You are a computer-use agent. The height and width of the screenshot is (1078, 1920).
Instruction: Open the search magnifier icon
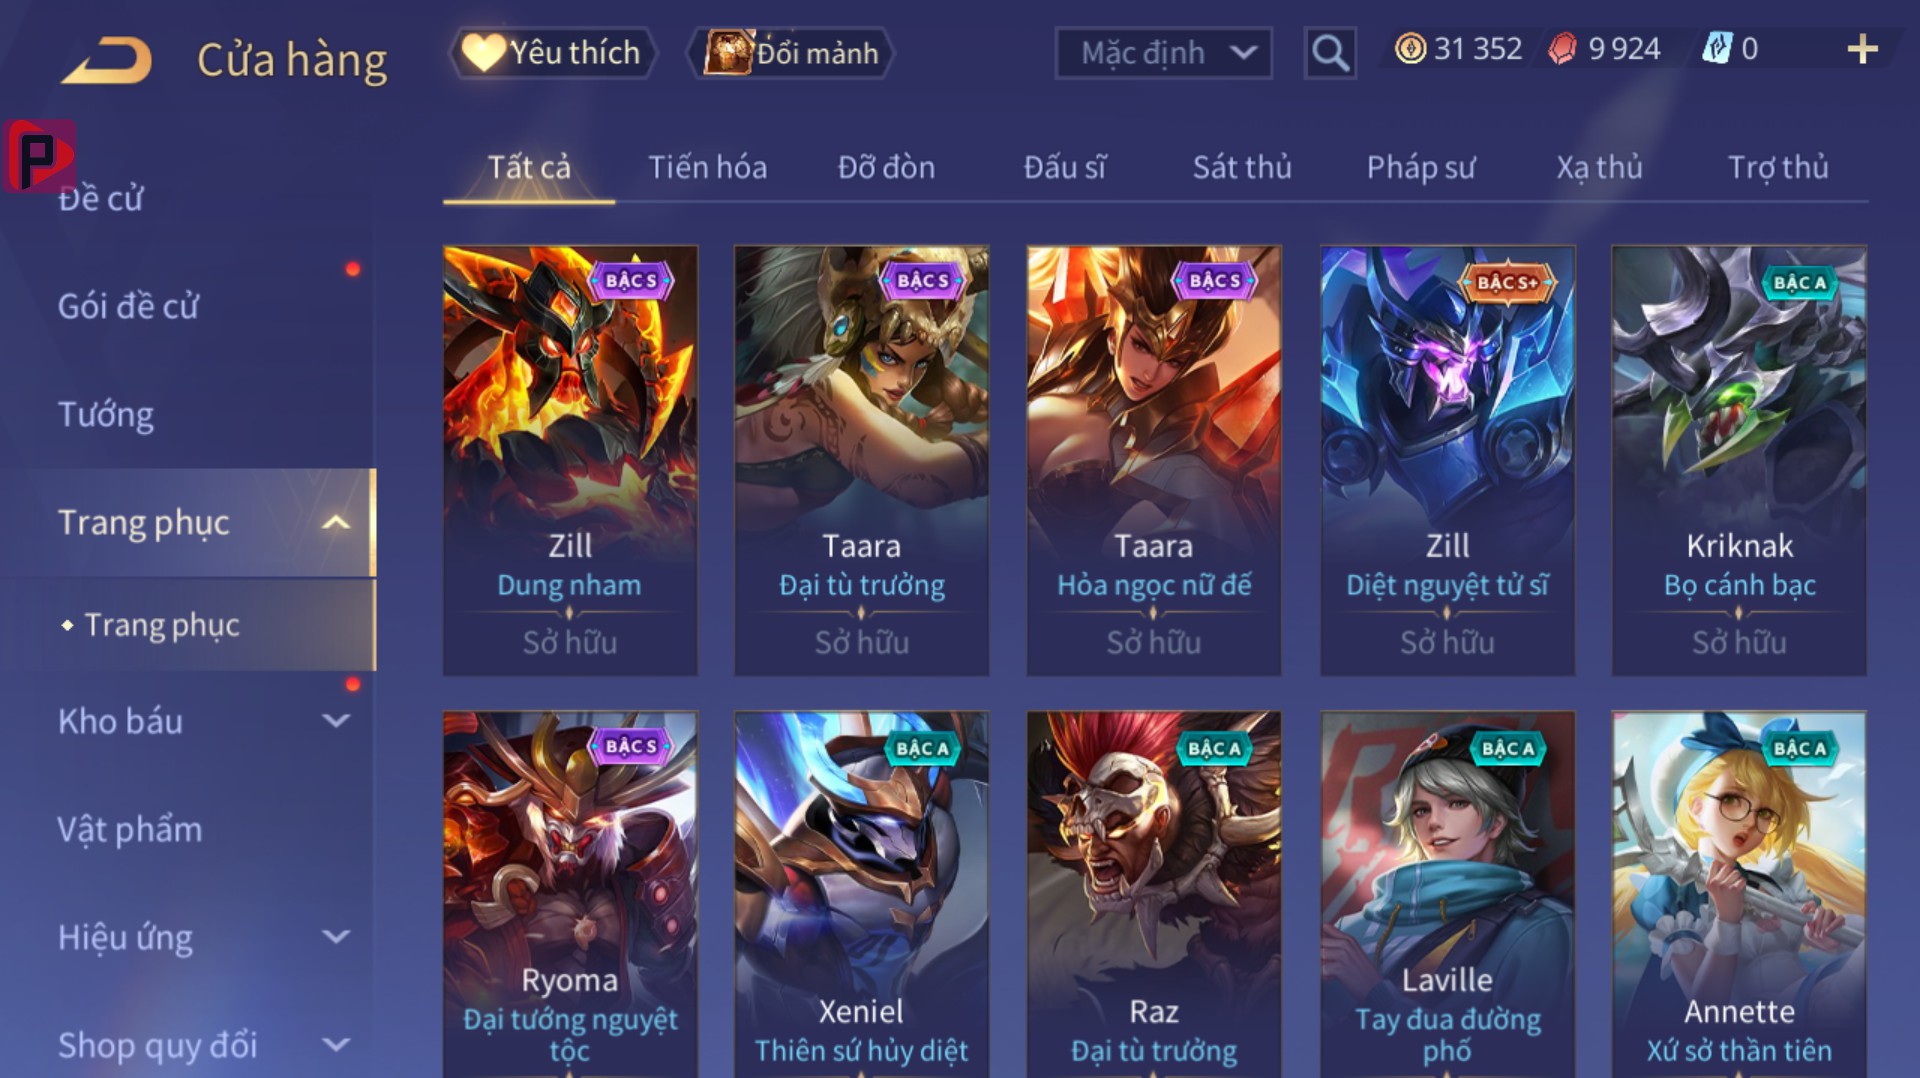point(1330,52)
